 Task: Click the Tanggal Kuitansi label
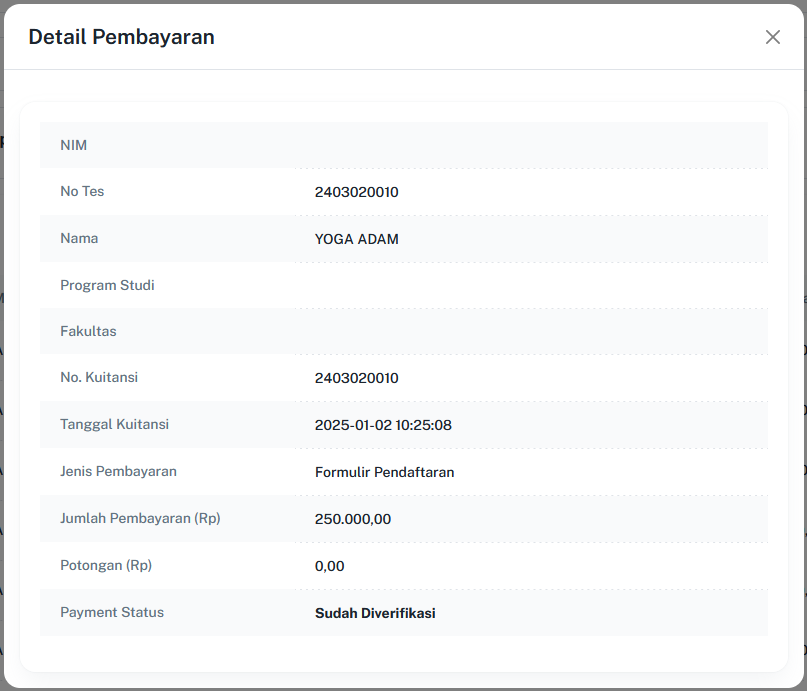[113, 424]
